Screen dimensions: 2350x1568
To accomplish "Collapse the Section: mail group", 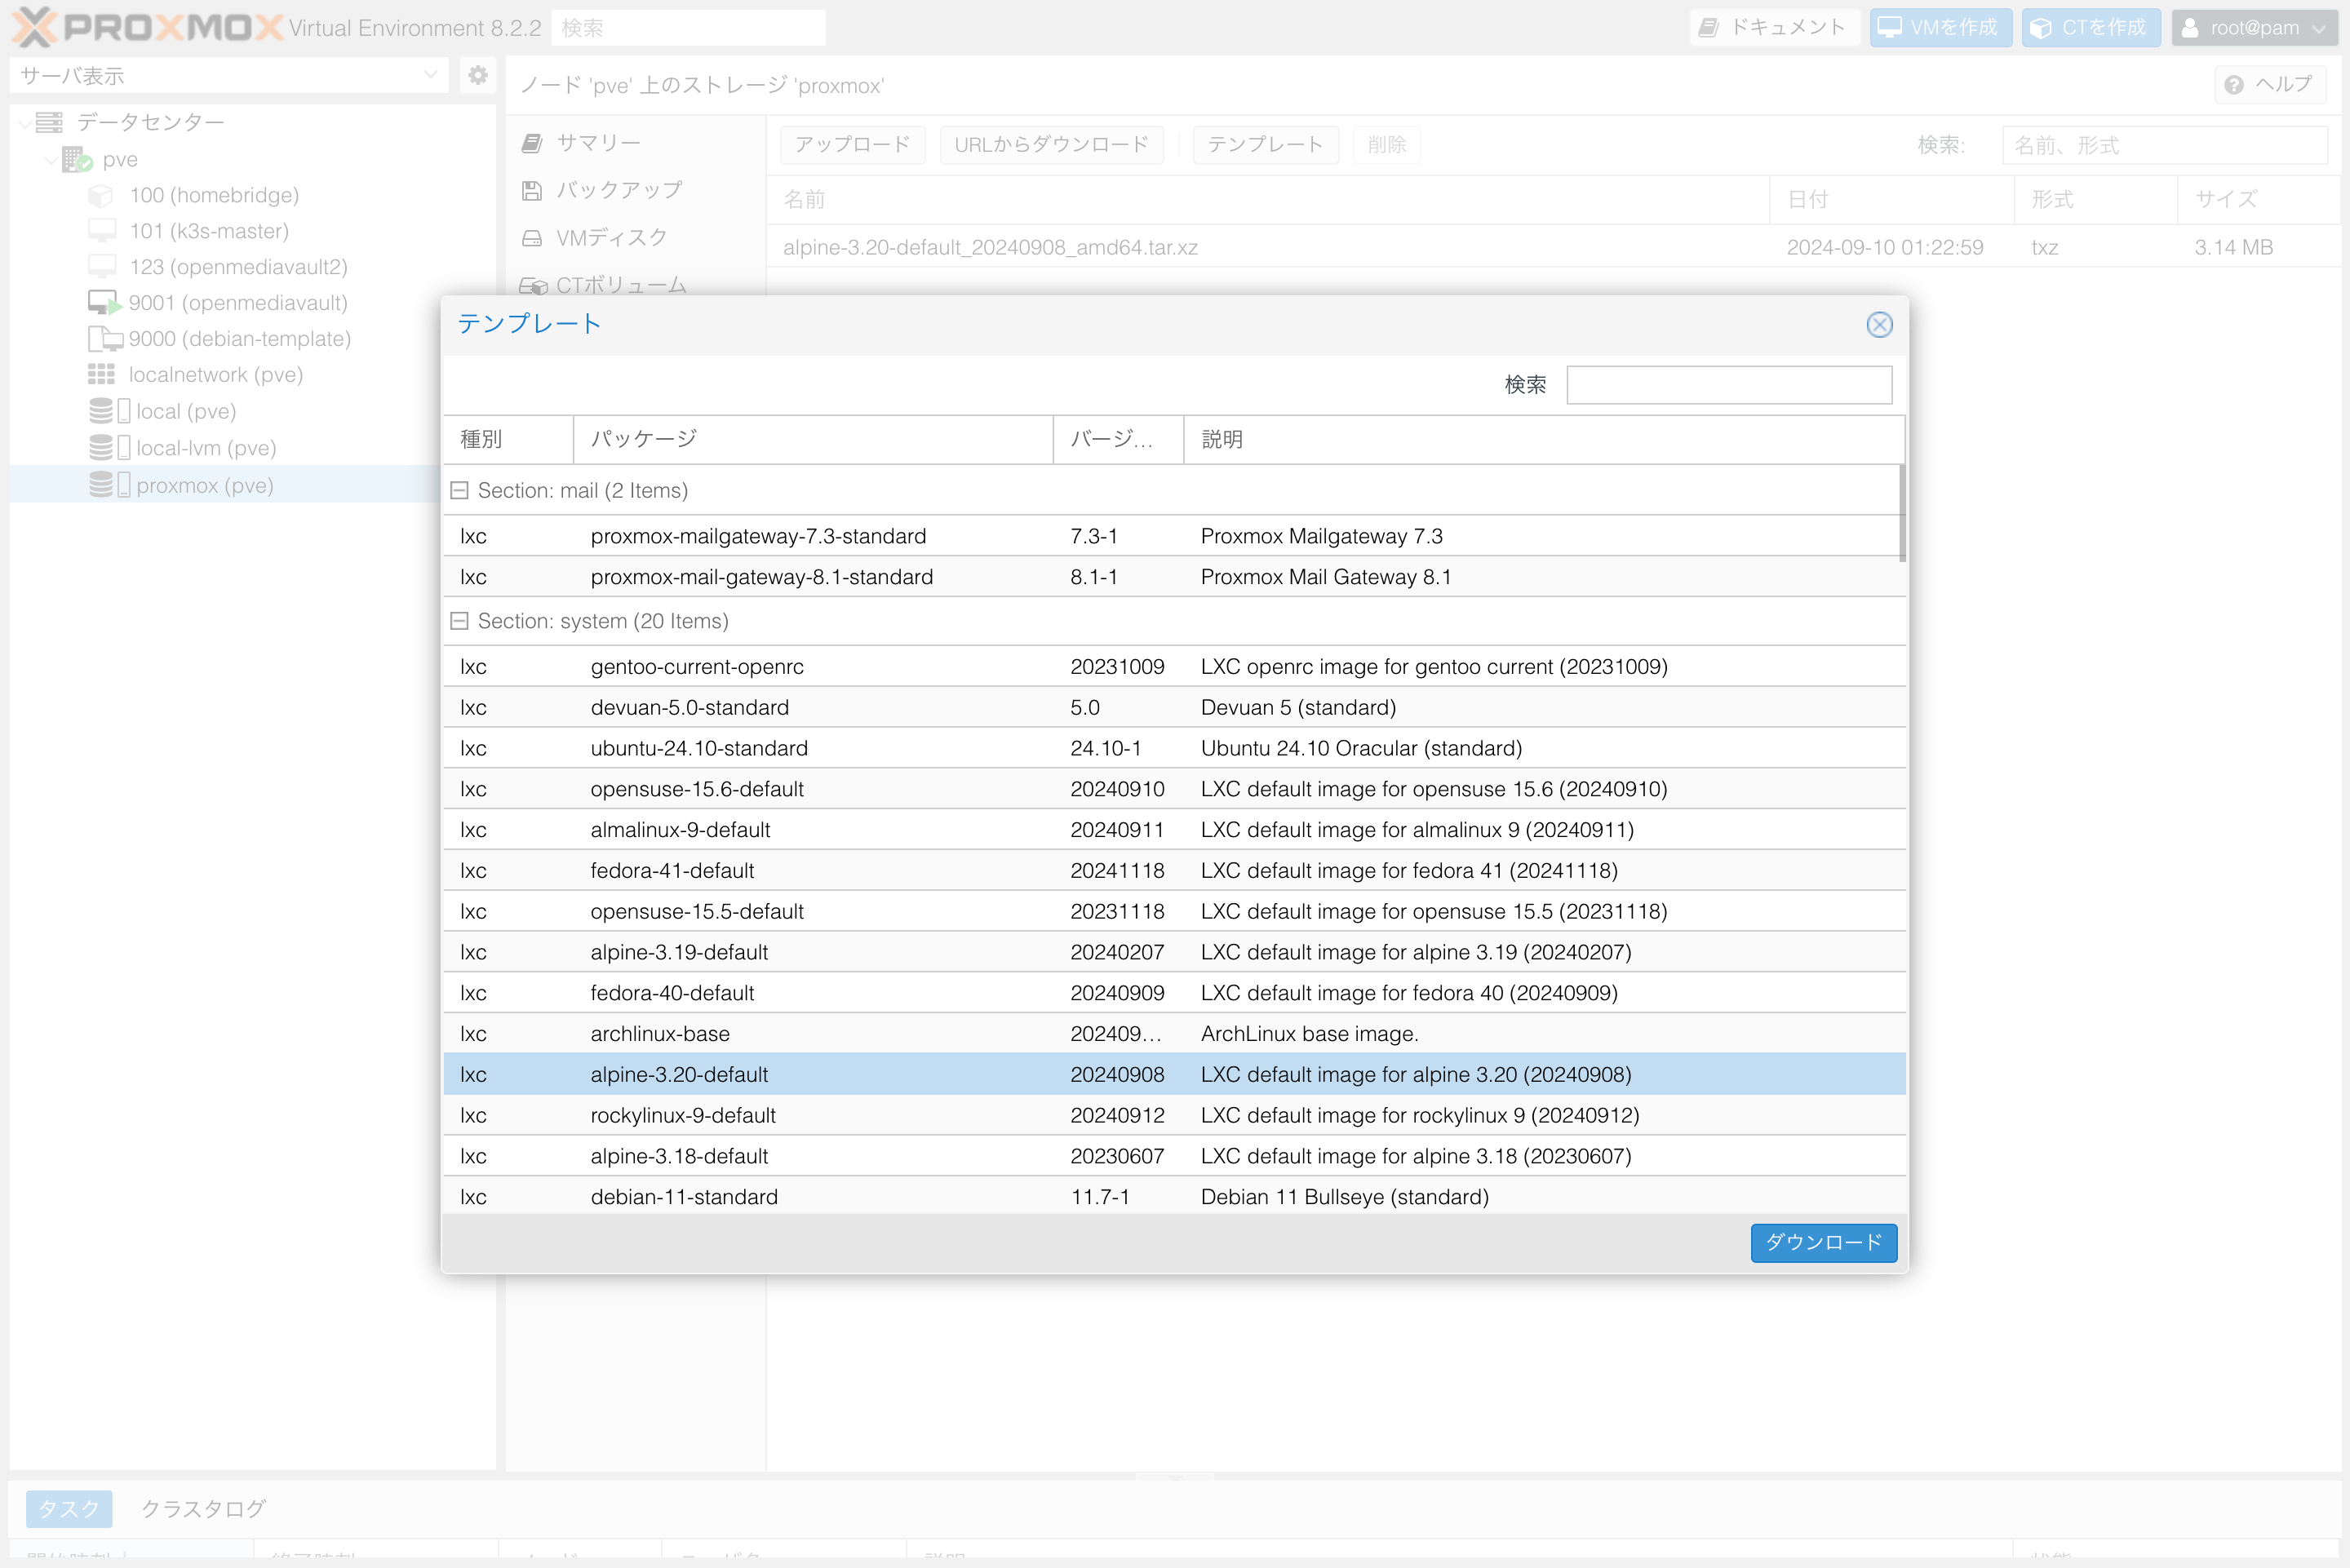I will (x=461, y=490).
